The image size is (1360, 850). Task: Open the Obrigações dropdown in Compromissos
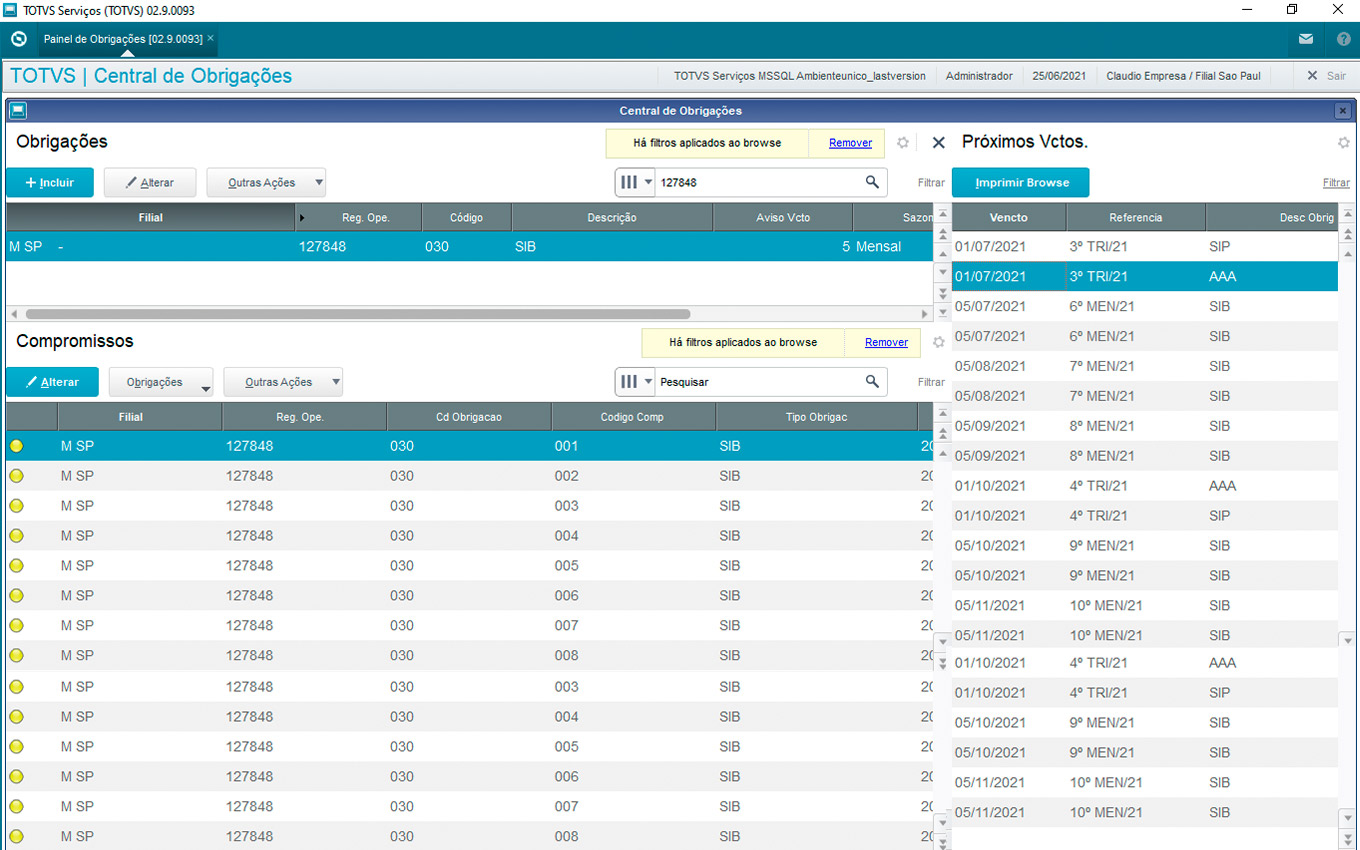[x=161, y=382]
